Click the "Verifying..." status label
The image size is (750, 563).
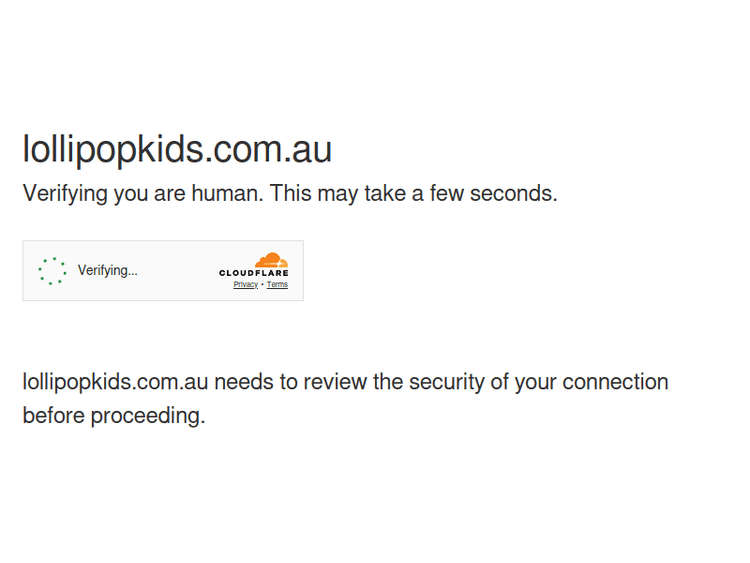pyautogui.click(x=108, y=271)
